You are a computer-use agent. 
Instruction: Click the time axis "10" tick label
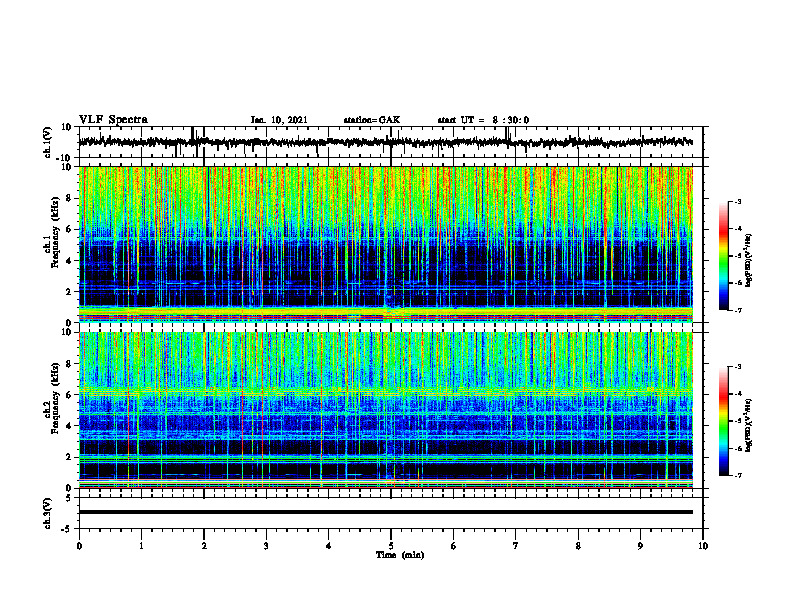point(703,546)
